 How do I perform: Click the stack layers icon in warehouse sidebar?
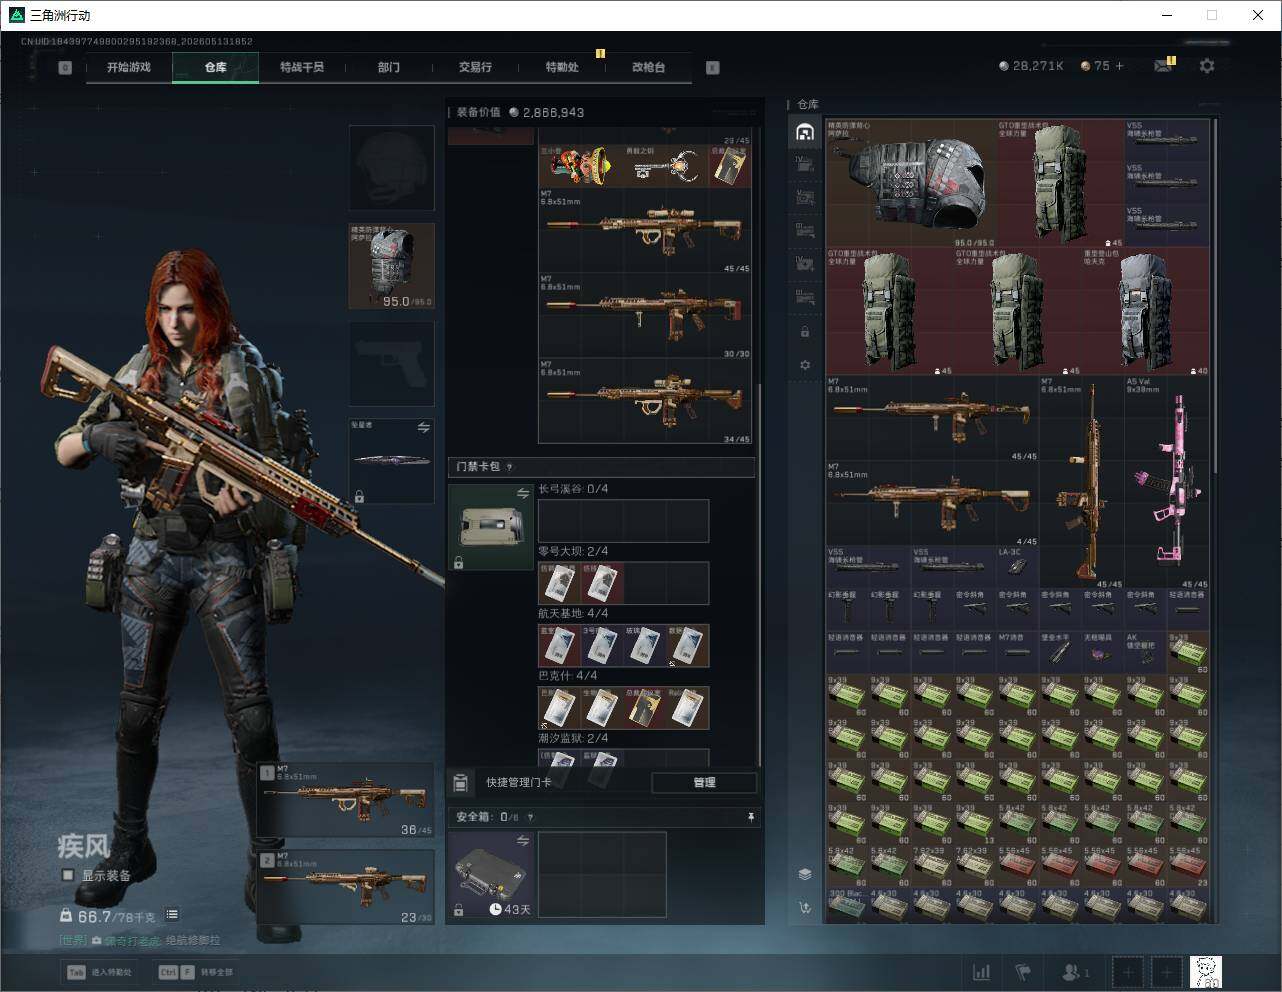click(805, 874)
